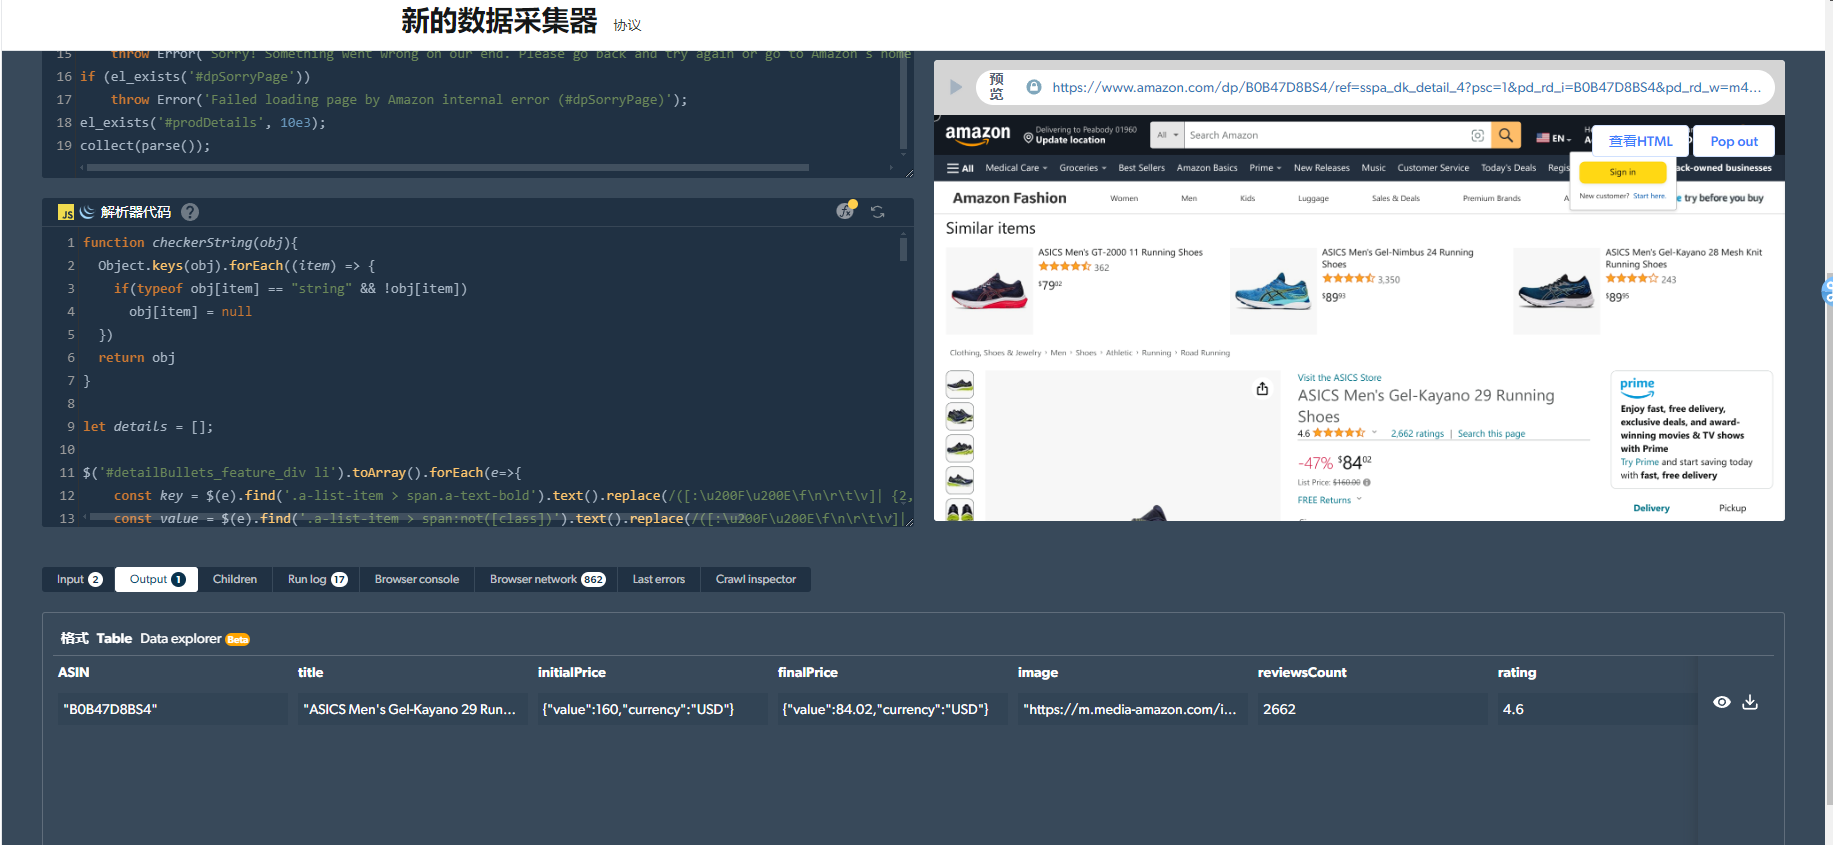The height and width of the screenshot is (845, 1833).
Task: Click the Start here new customer link
Action: [1649, 196]
